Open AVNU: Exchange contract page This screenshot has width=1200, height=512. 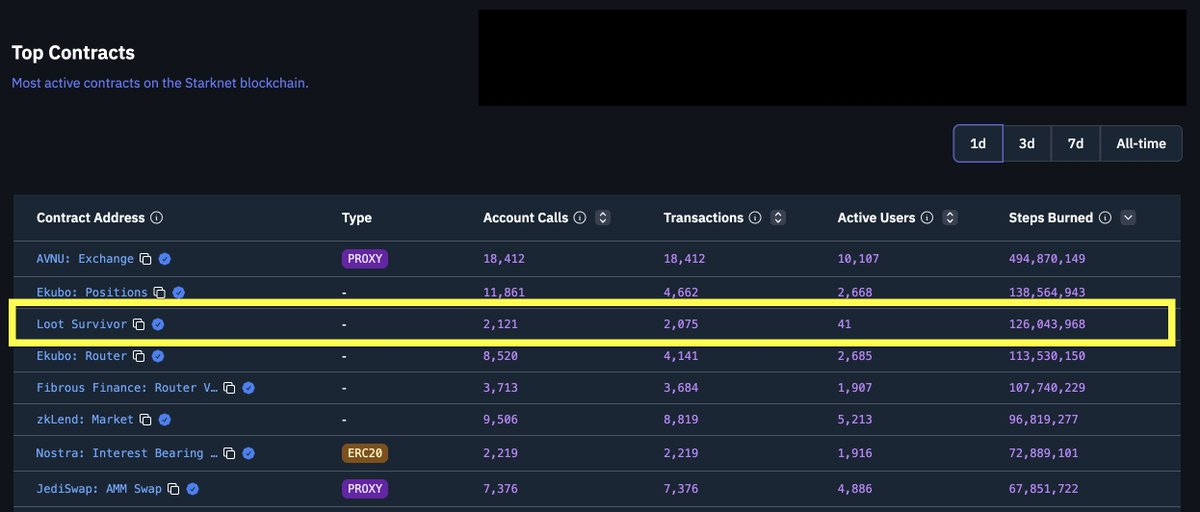85,259
